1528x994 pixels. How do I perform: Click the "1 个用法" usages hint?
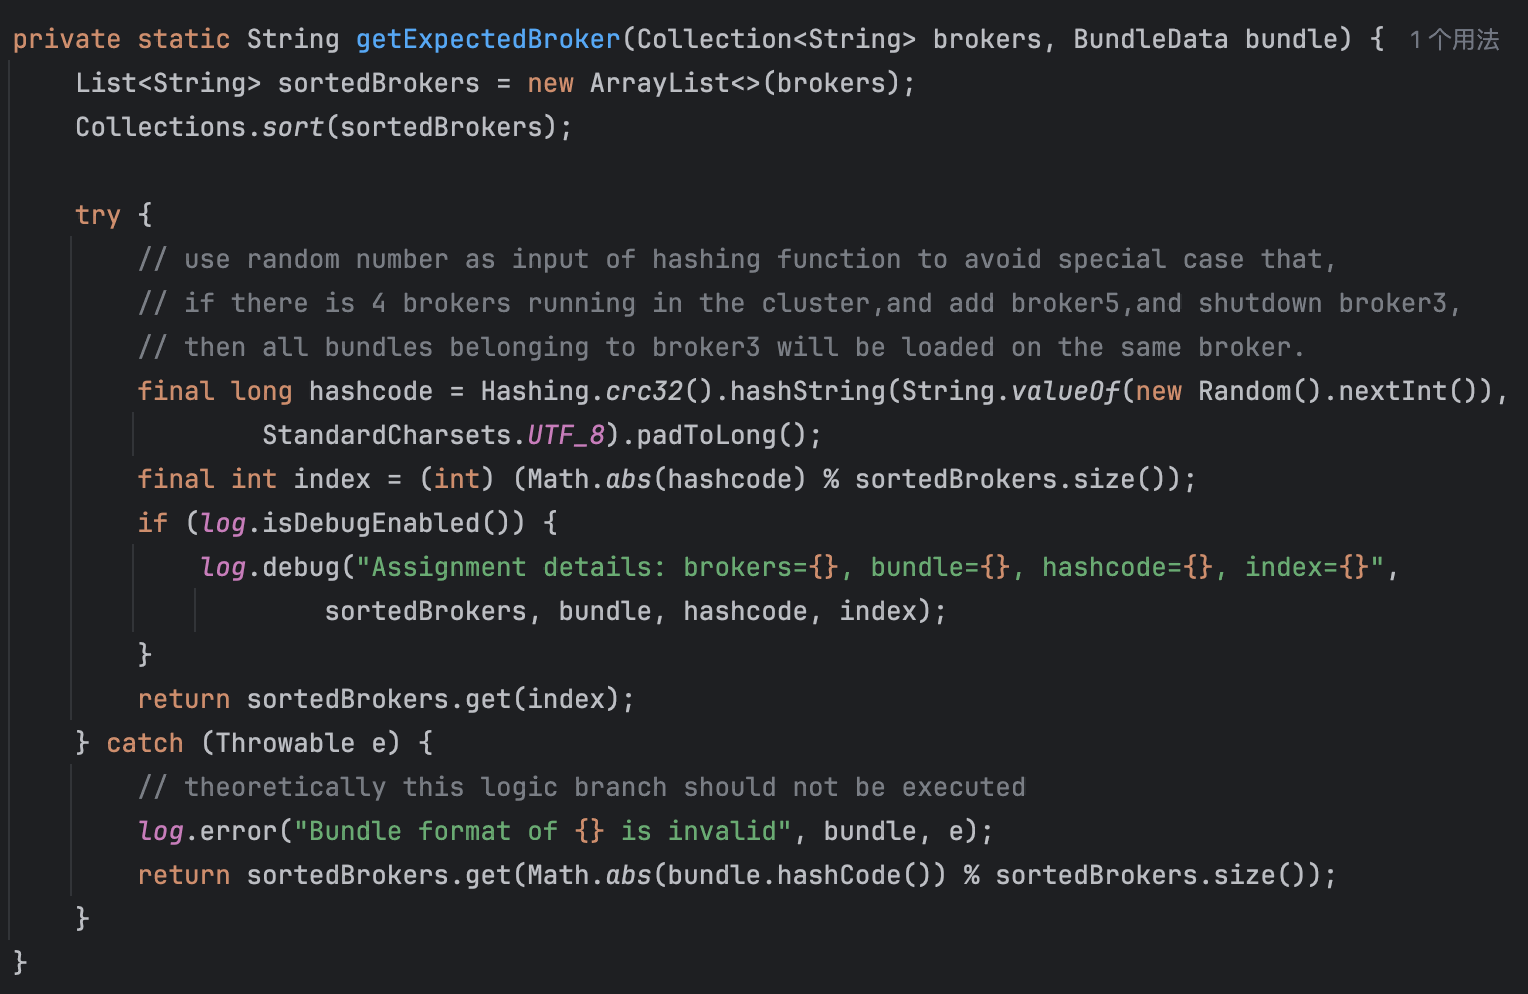1453,40
